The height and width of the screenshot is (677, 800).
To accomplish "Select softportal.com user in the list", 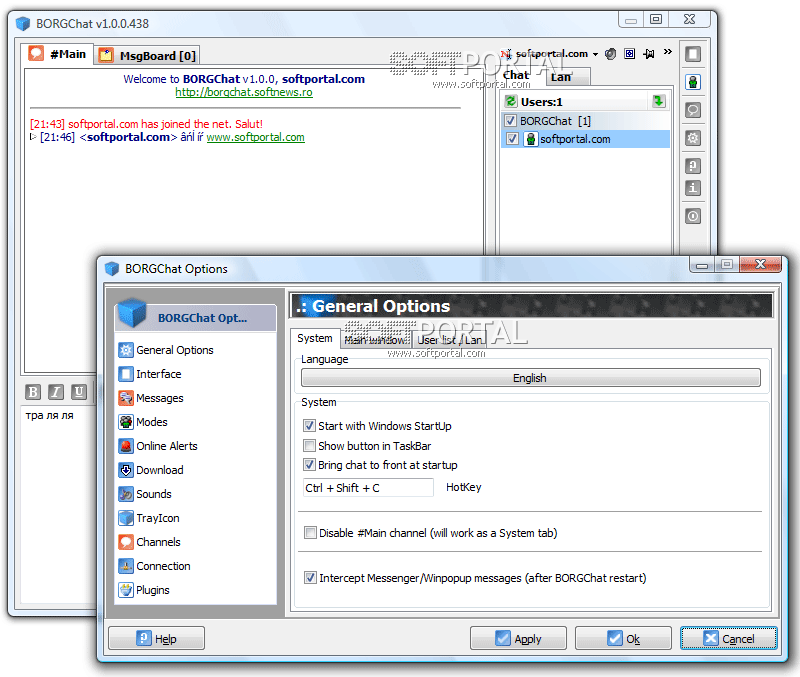I will pyautogui.click(x=586, y=139).
